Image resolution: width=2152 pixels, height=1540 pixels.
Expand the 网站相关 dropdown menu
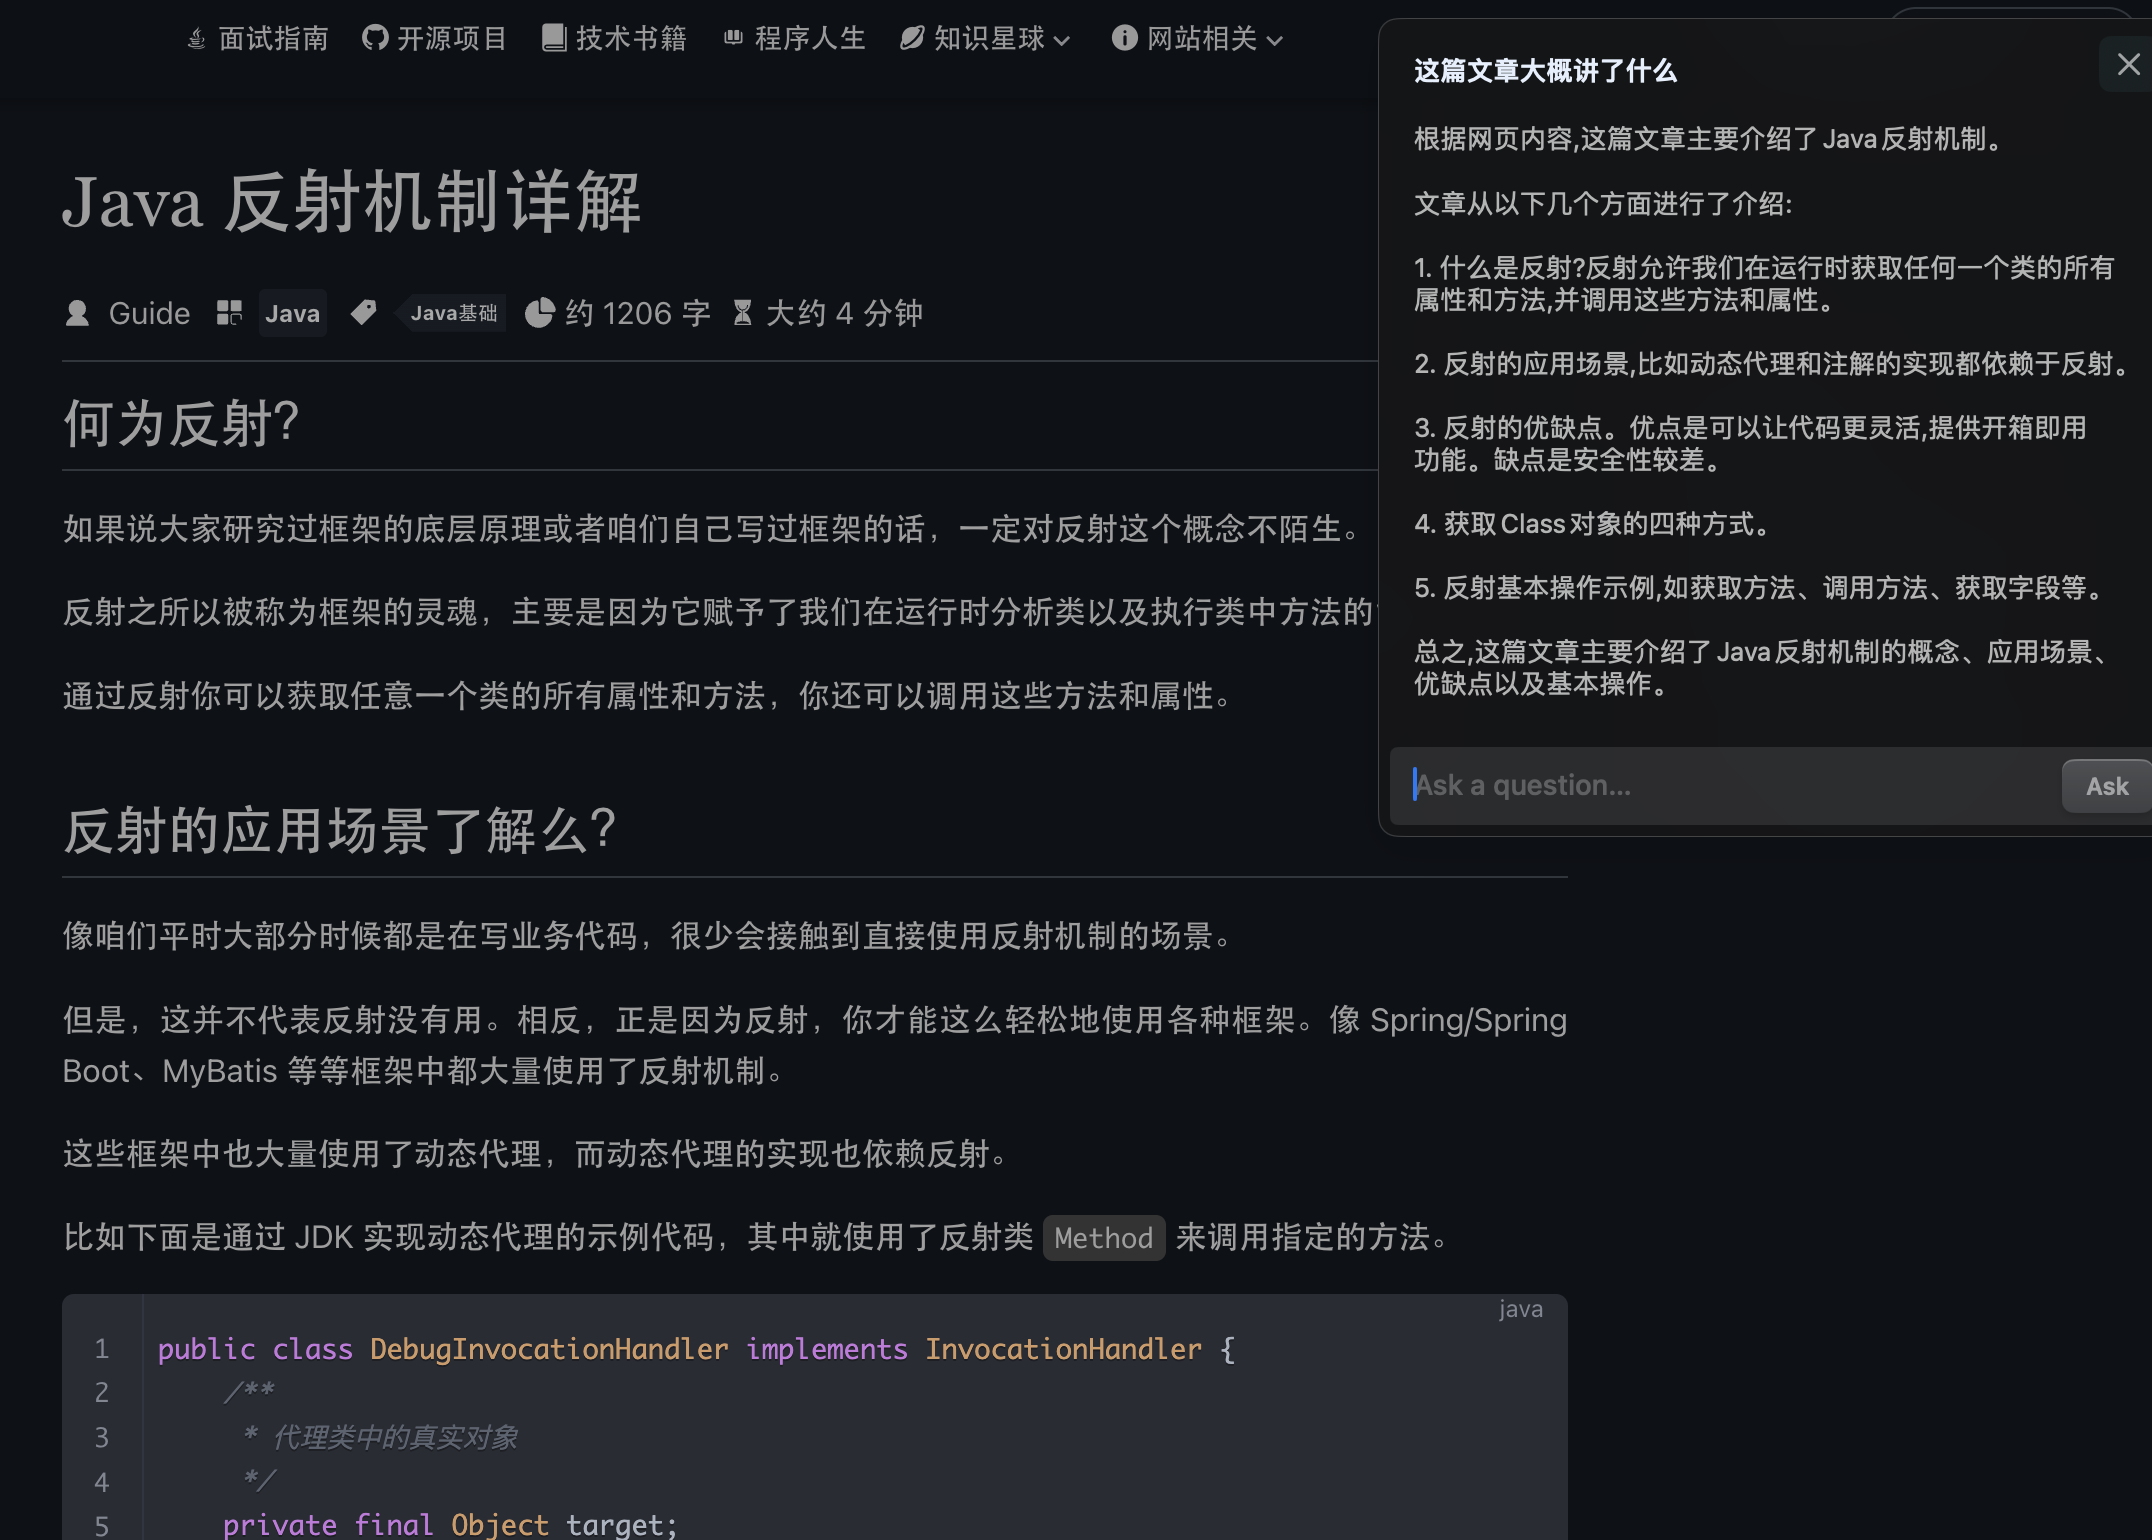click(x=1274, y=41)
